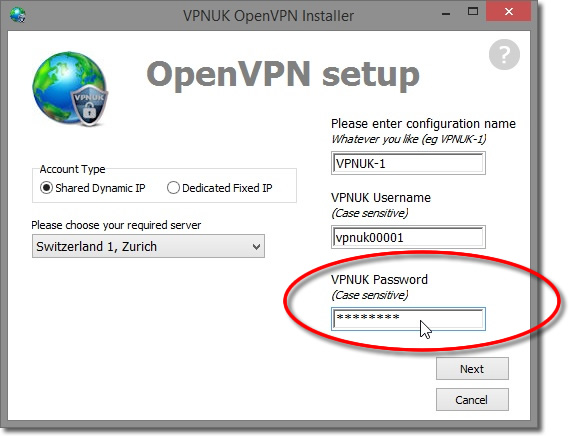
Task: Click Switzerland 1, Zurich in server combo box
Action: [x=97, y=246]
